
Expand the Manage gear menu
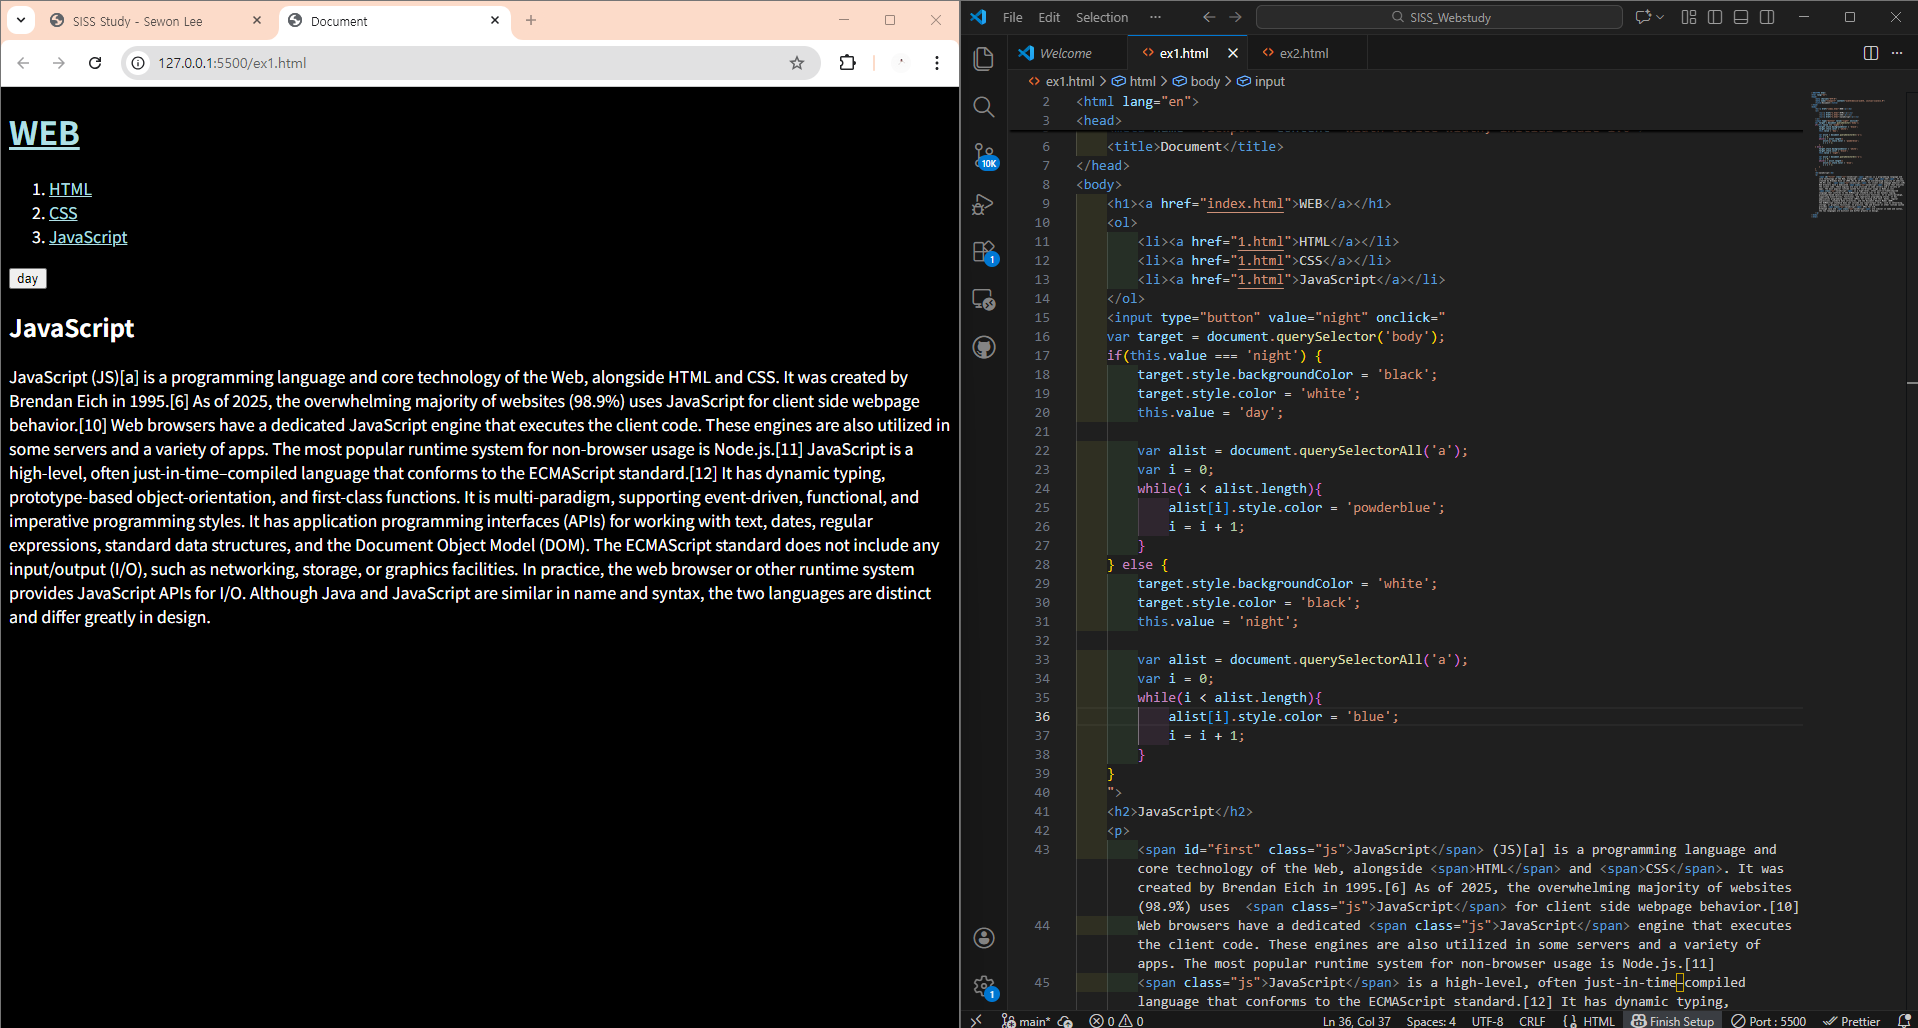click(x=984, y=987)
